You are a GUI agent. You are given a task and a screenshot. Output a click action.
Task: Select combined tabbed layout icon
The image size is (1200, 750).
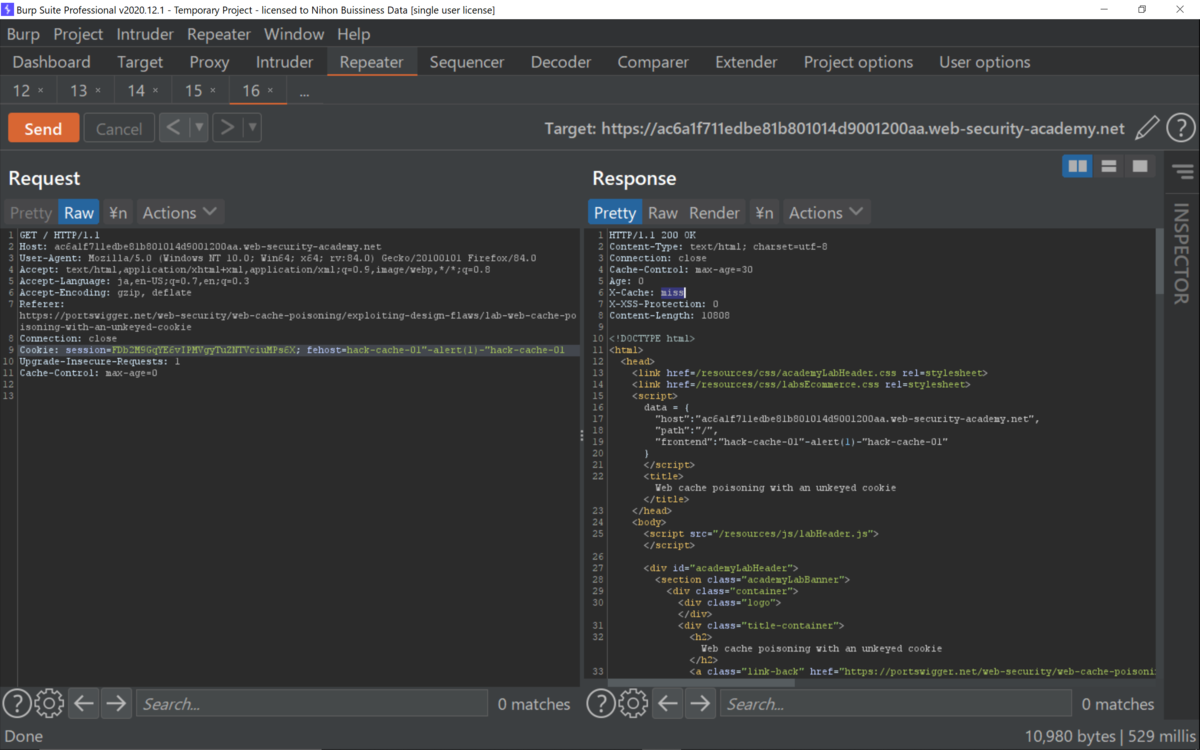[x=1139, y=166]
